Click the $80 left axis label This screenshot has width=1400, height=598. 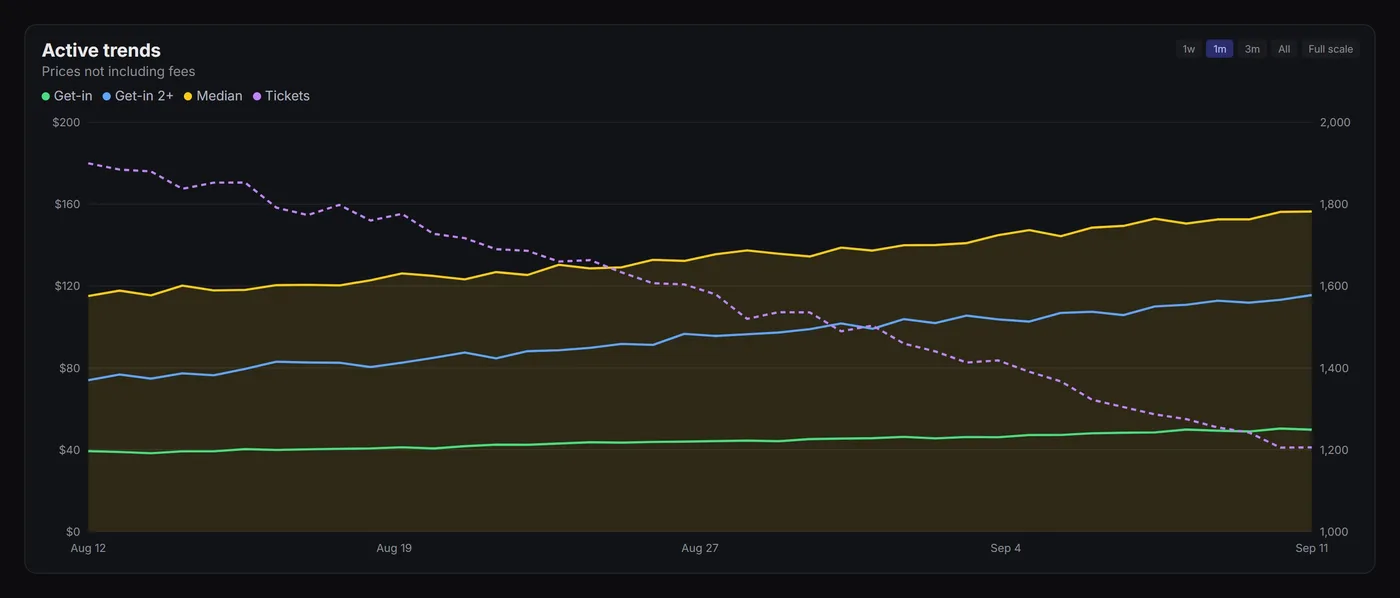pyautogui.click(x=69, y=368)
